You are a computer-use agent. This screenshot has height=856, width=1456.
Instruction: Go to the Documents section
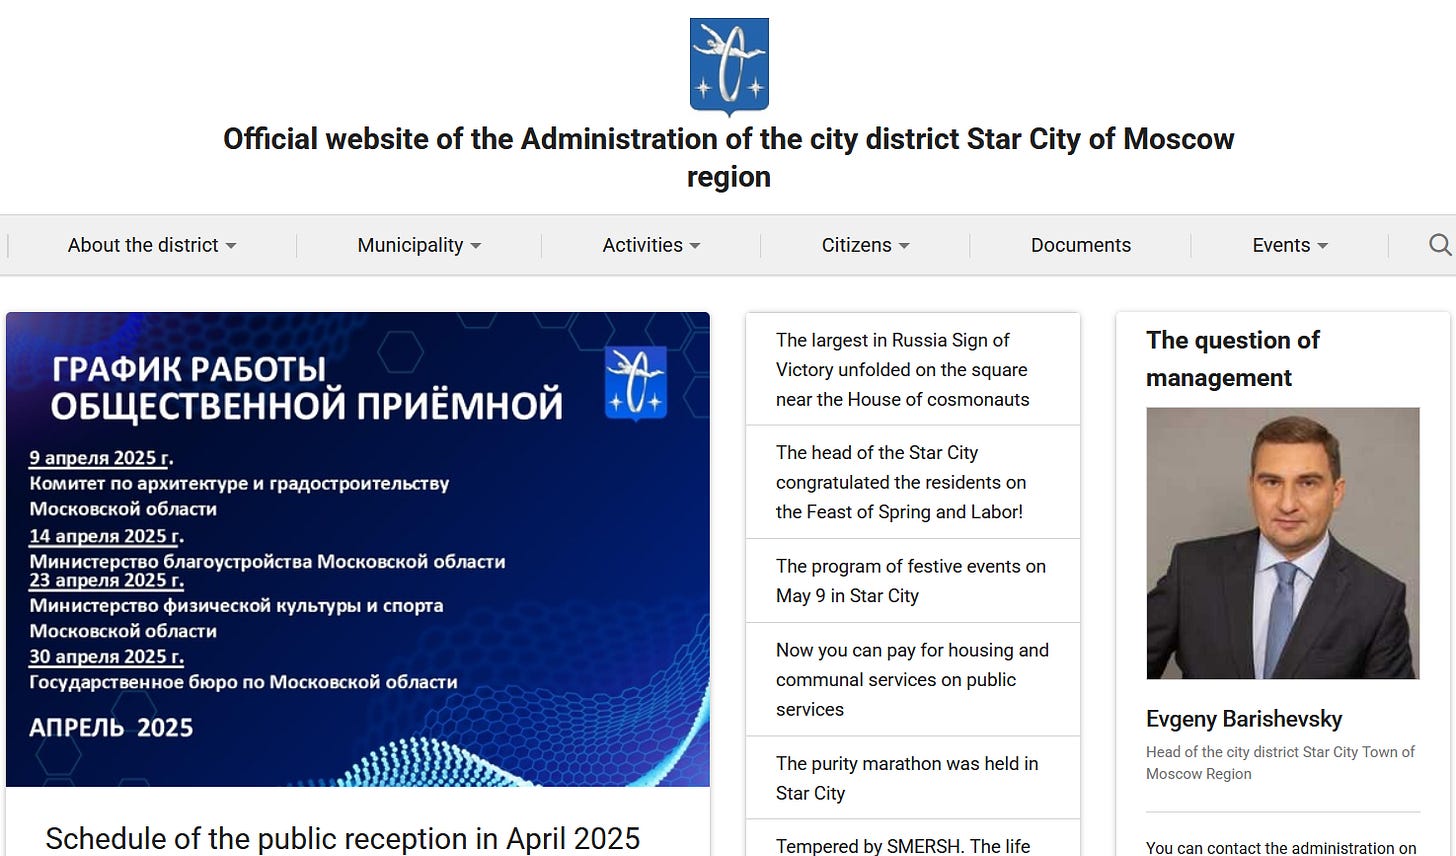coord(1081,245)
